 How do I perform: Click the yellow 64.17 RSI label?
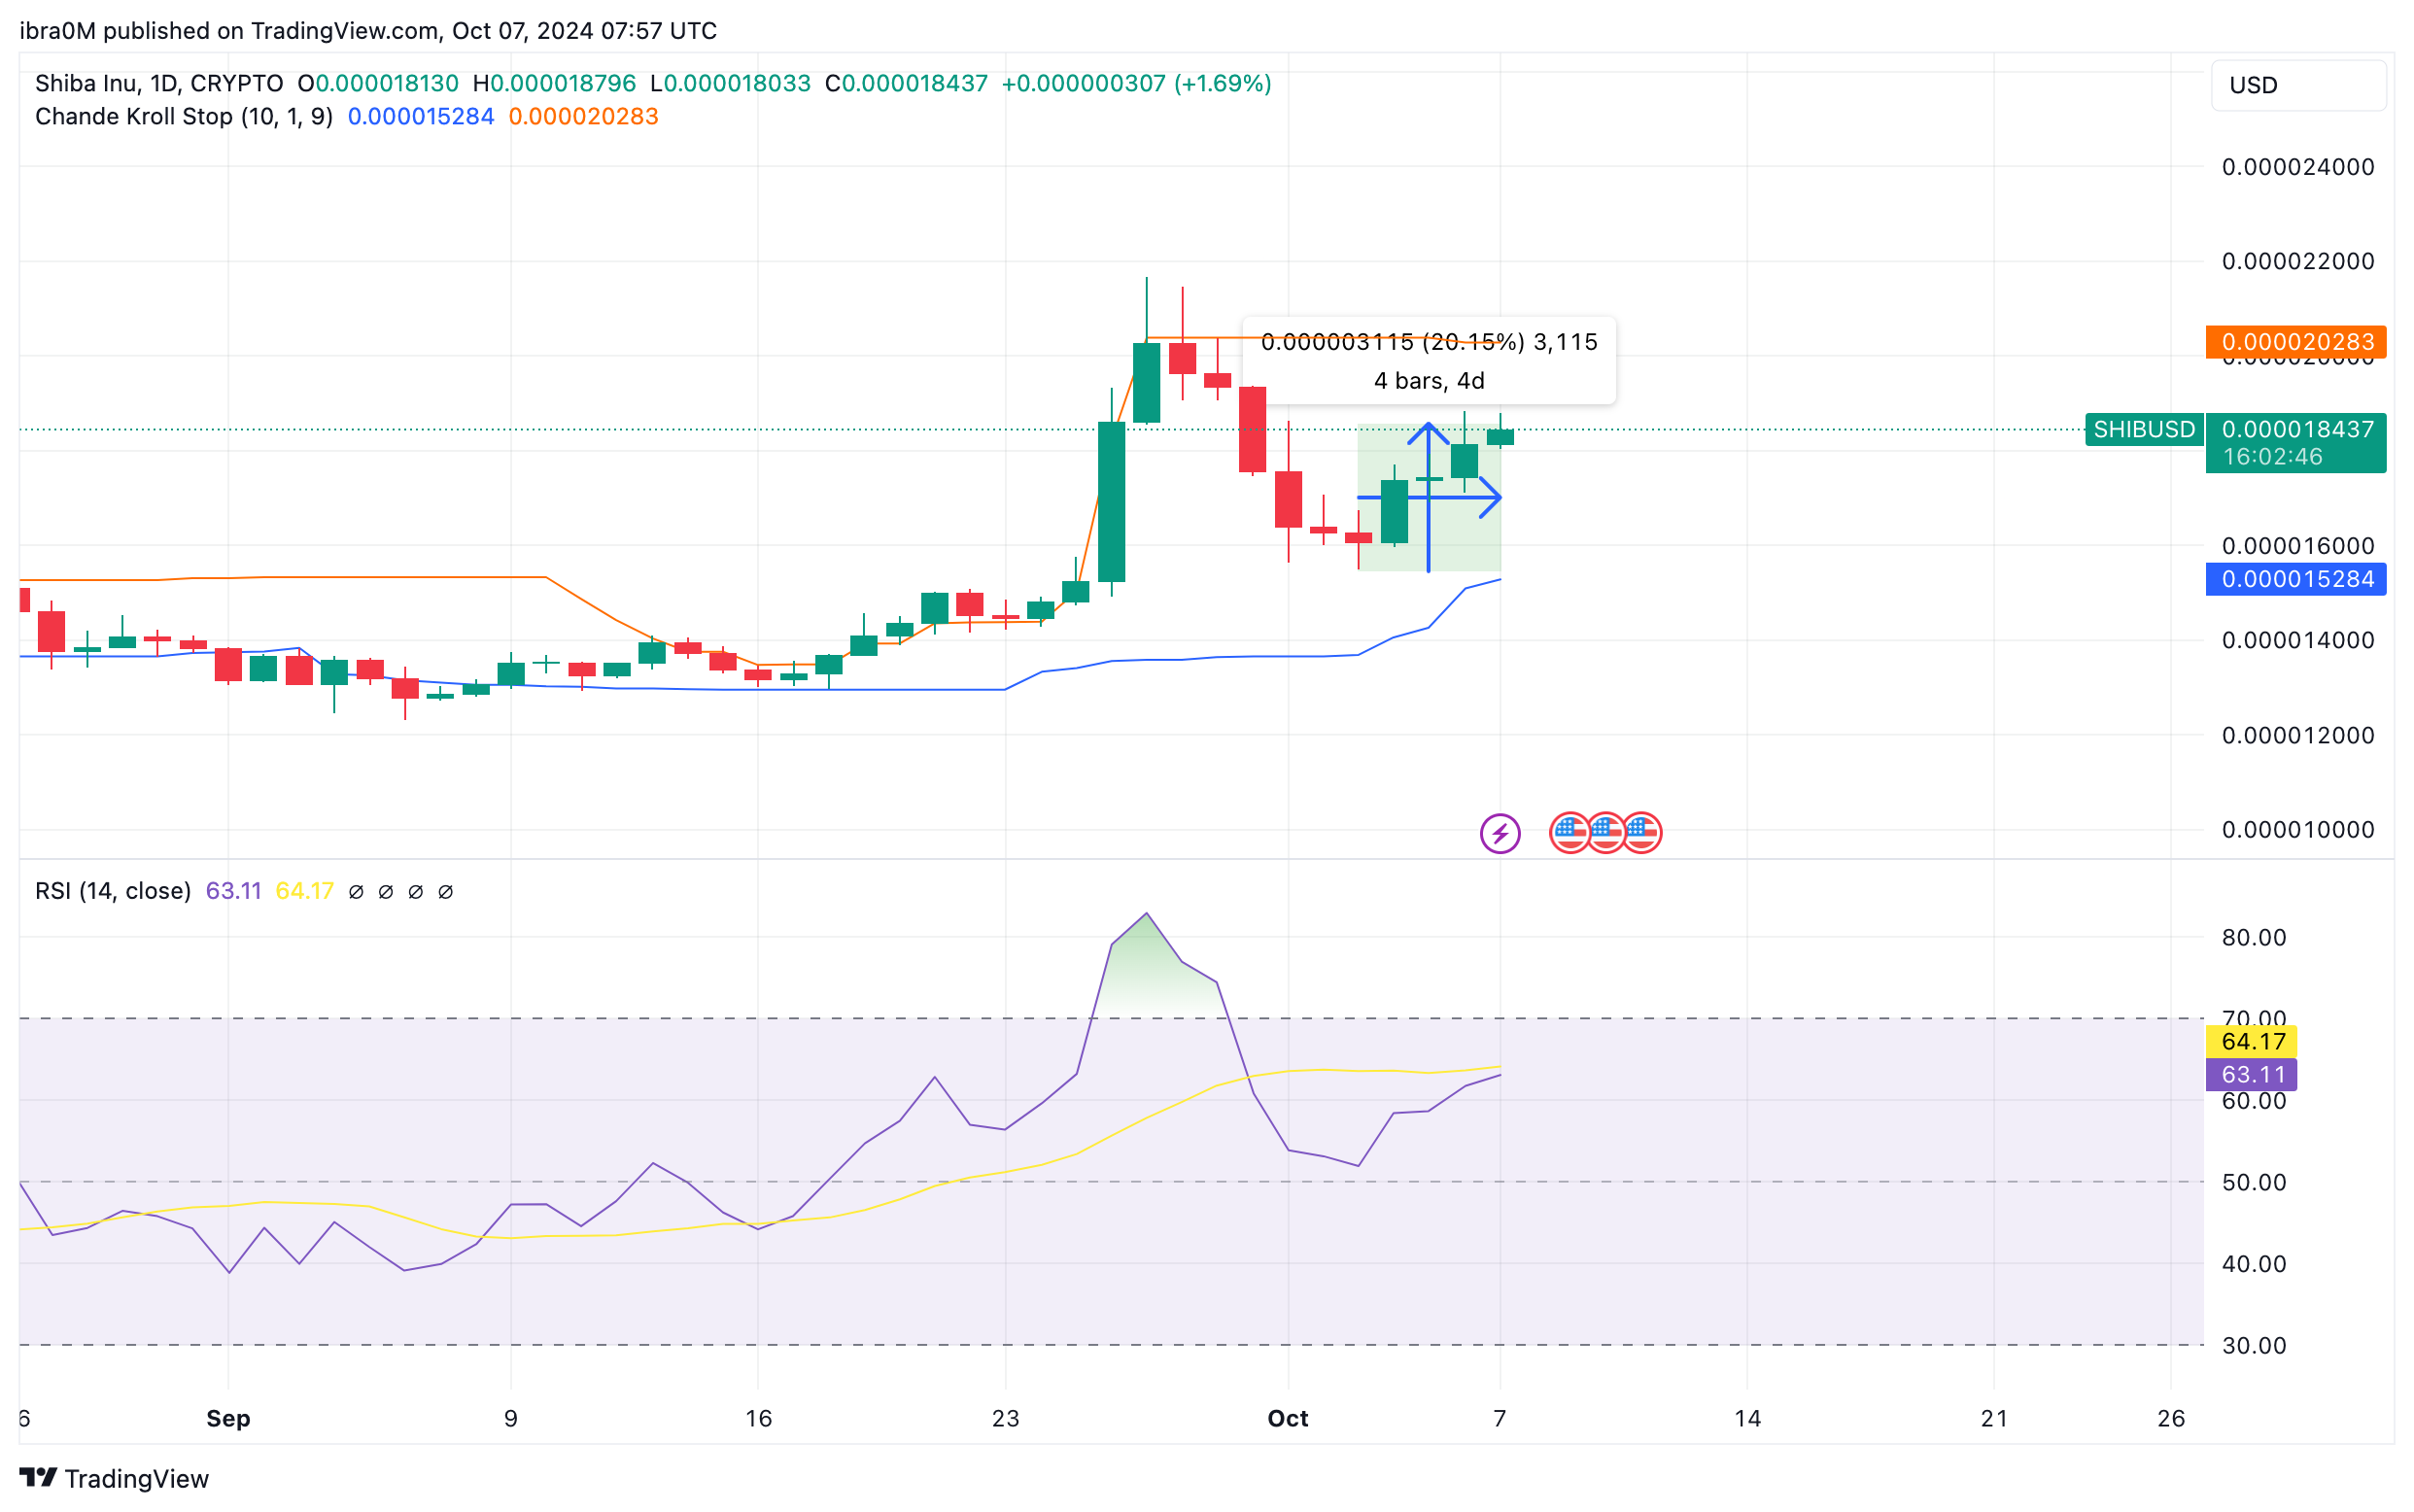pyautogui.click(x=2252, y=1041)
